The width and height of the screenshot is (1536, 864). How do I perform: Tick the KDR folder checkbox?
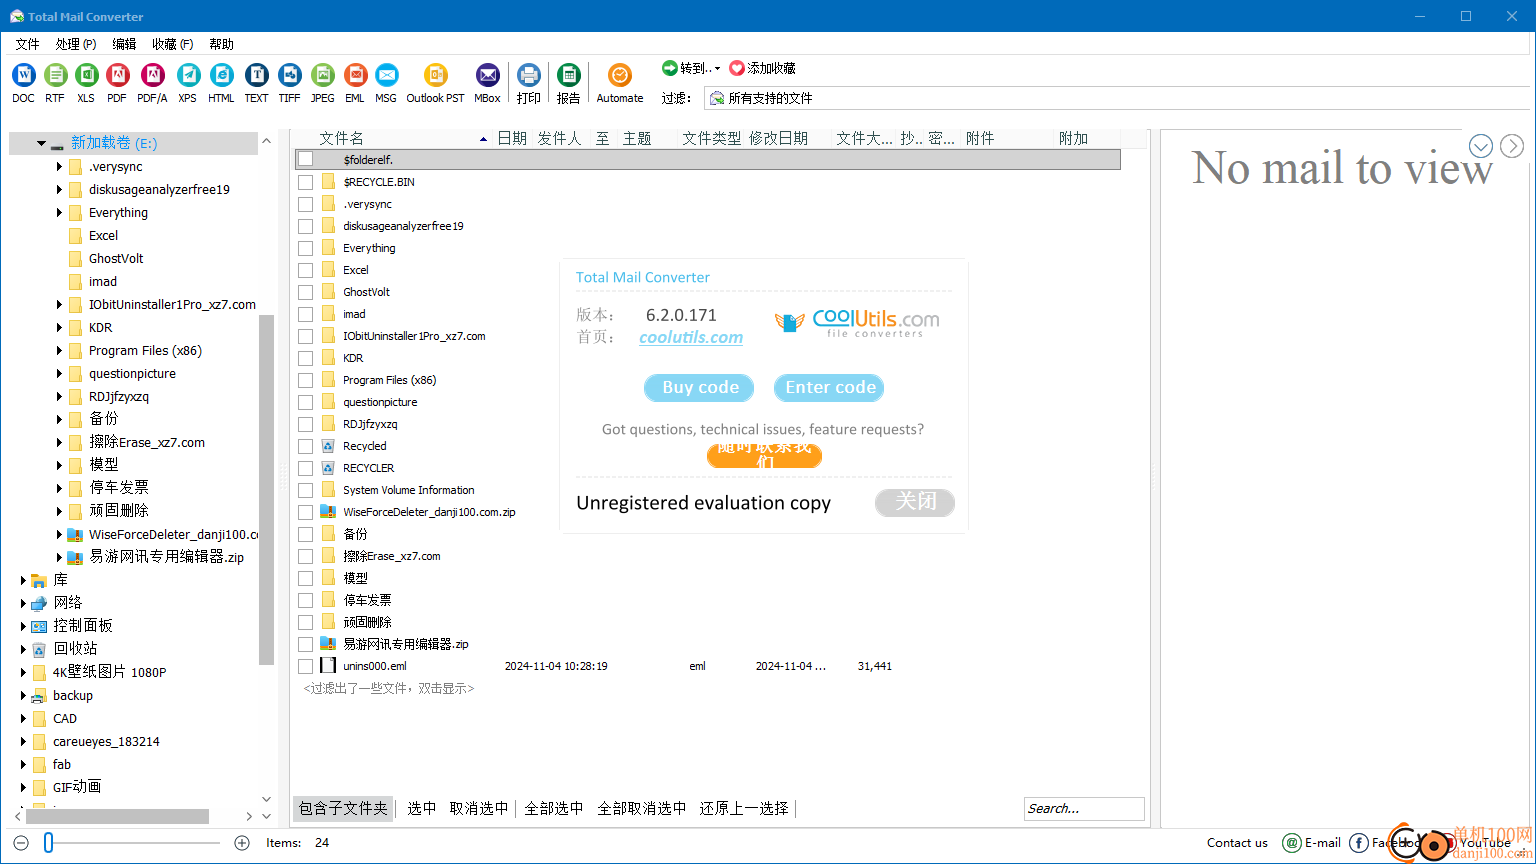tap(306, 358)
